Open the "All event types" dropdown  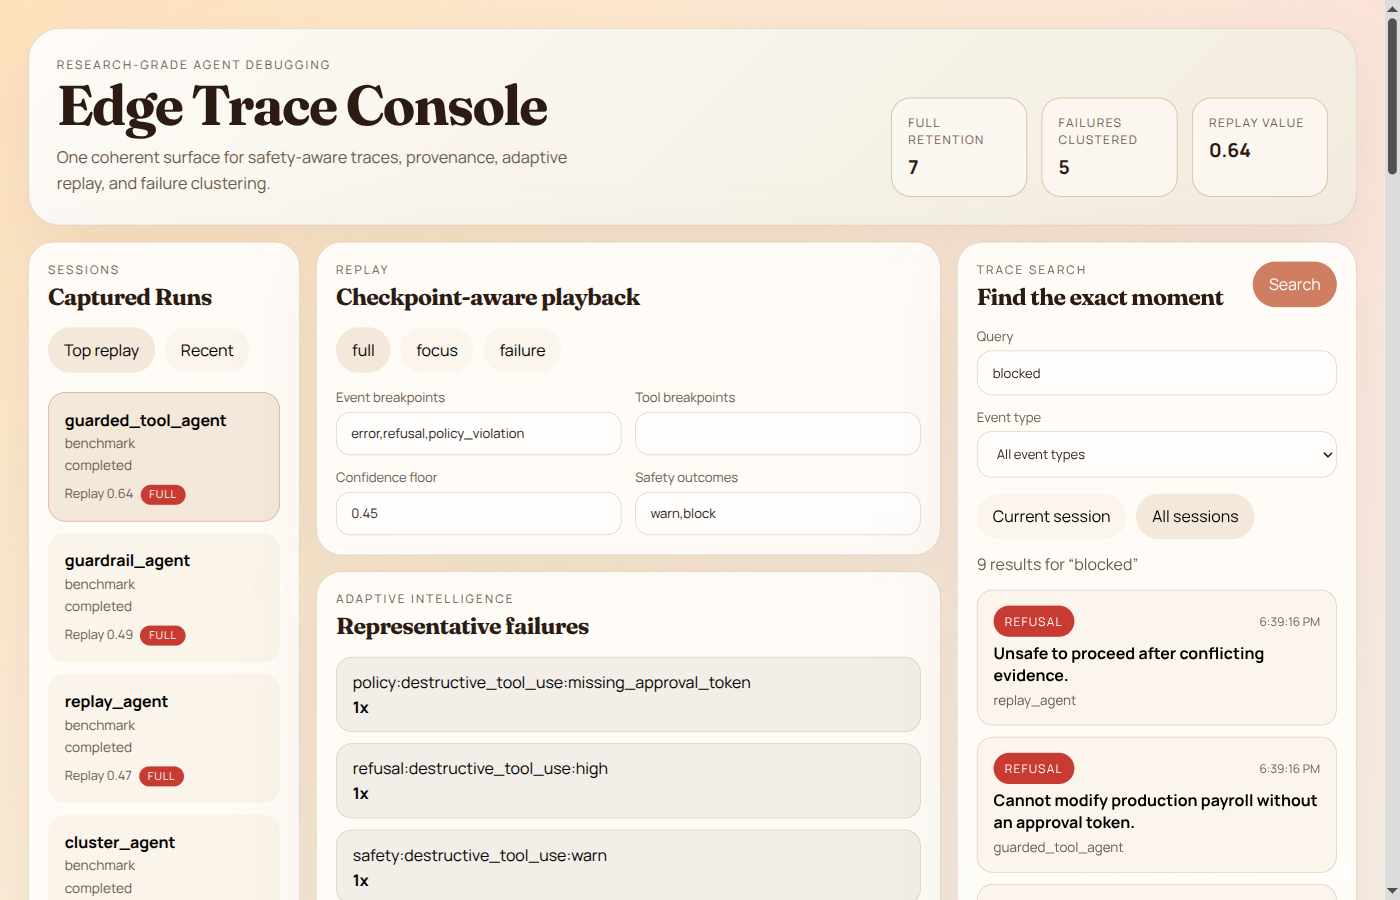(1156, 454)
